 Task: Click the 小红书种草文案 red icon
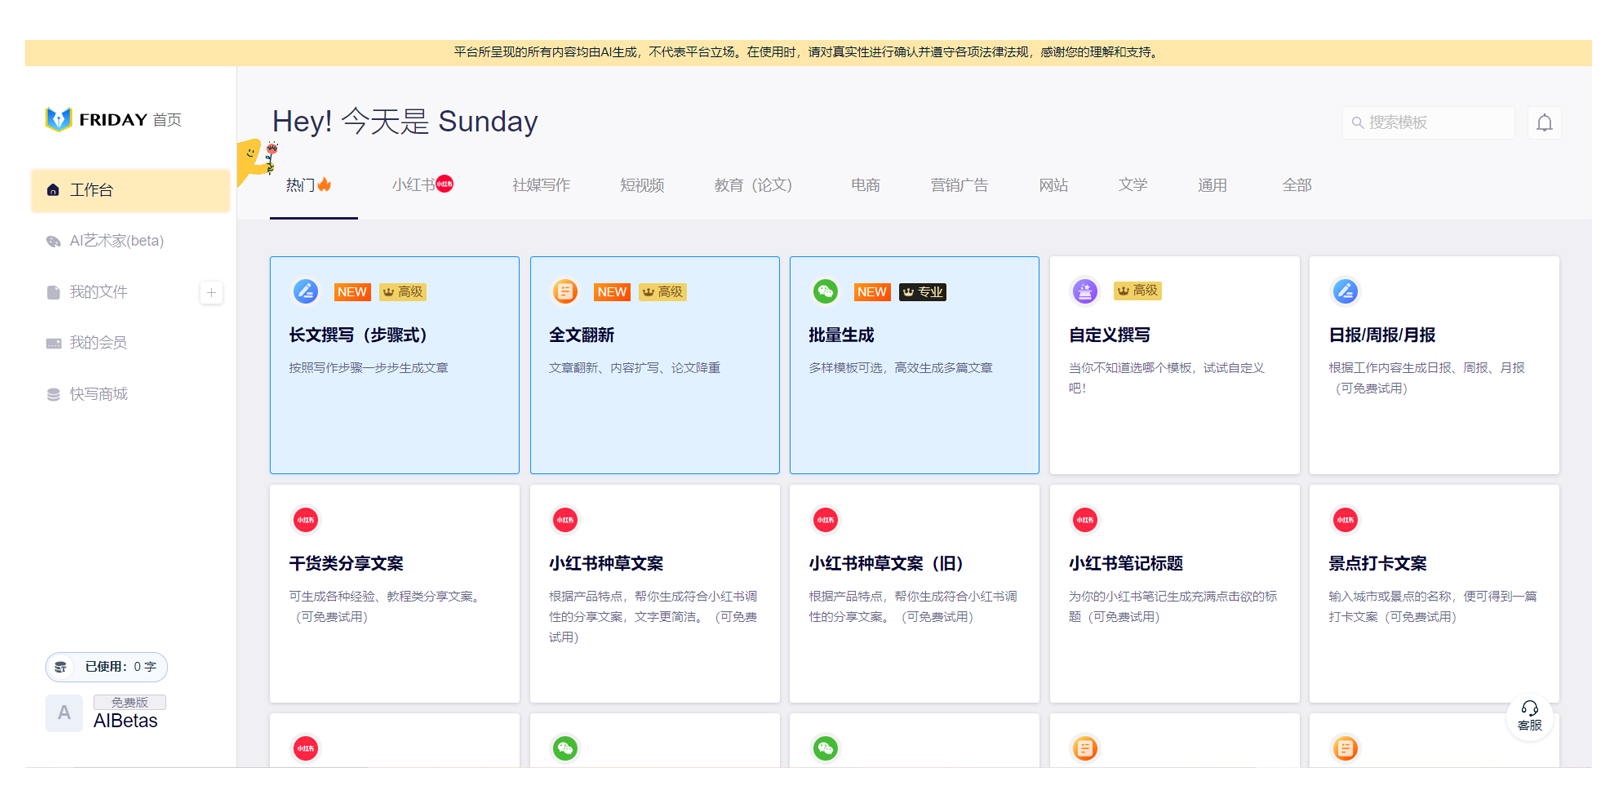point(565,520)
